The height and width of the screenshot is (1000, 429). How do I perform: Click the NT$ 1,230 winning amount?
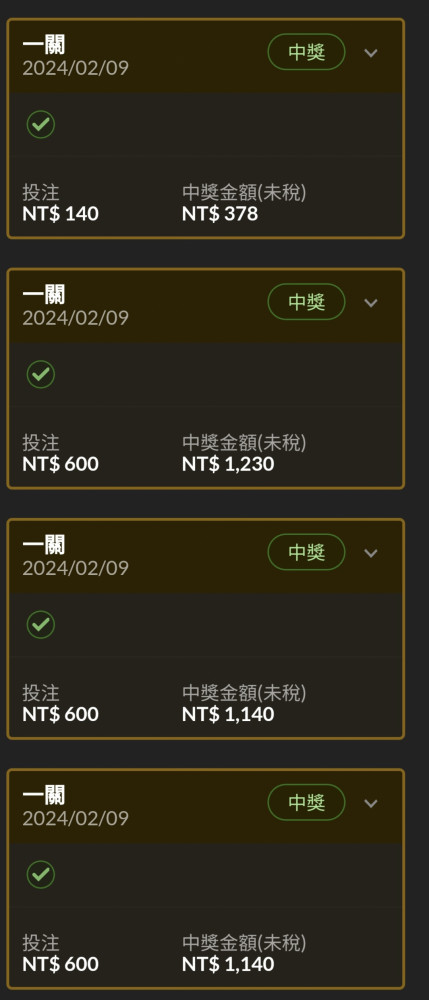[228, 464]
